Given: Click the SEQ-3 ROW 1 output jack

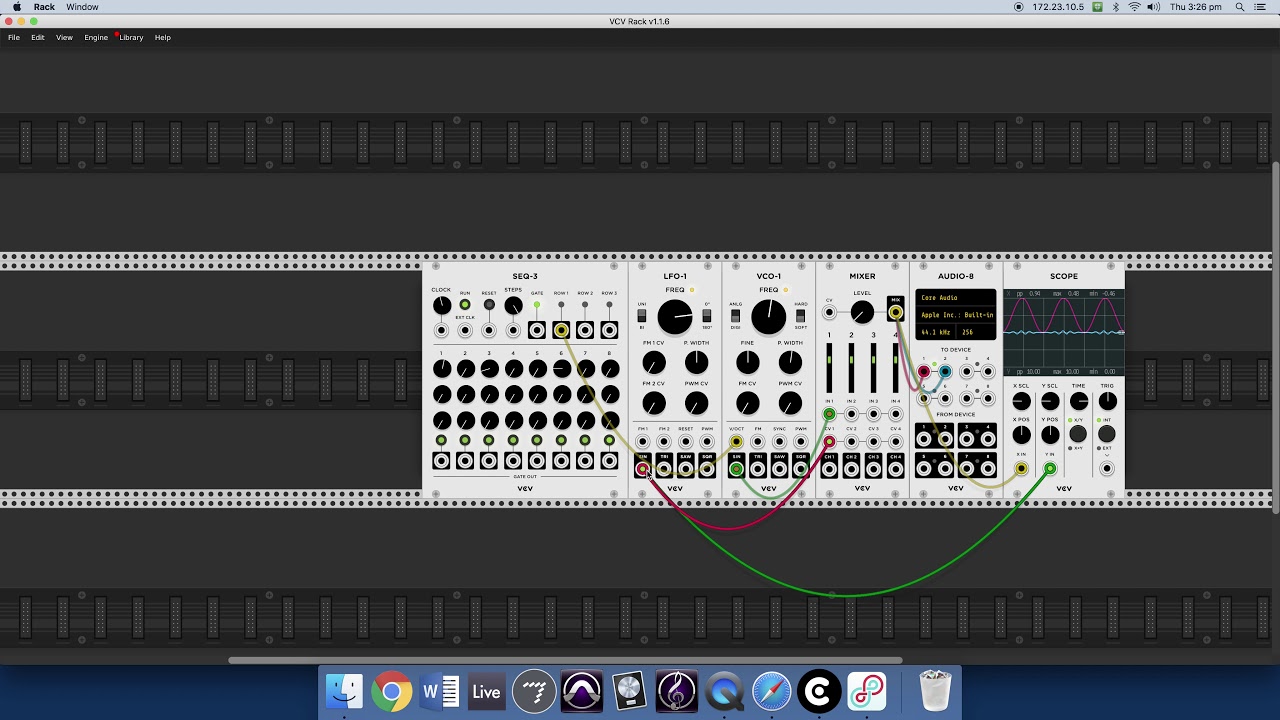Looking at the screenshot, I should (x=561, y=330).
